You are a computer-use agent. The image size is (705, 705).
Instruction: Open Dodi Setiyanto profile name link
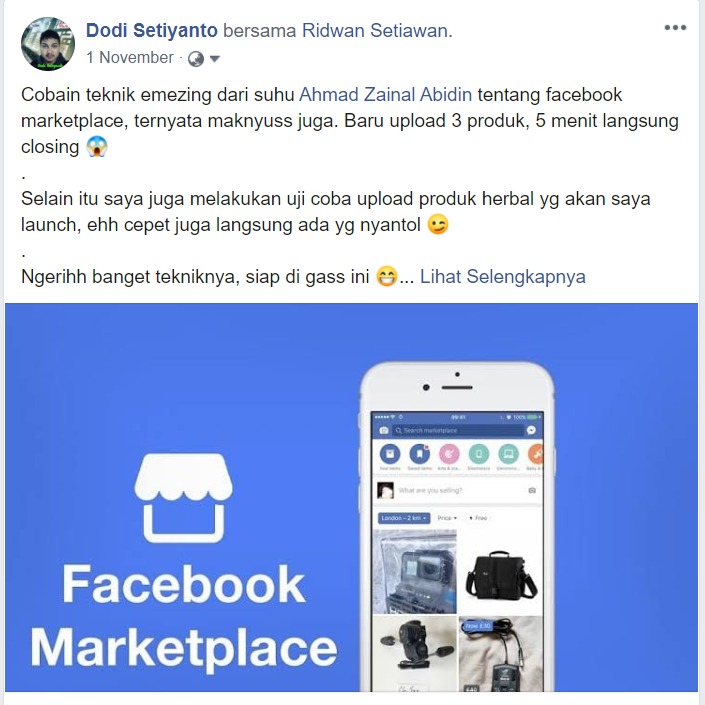(152, 31)
